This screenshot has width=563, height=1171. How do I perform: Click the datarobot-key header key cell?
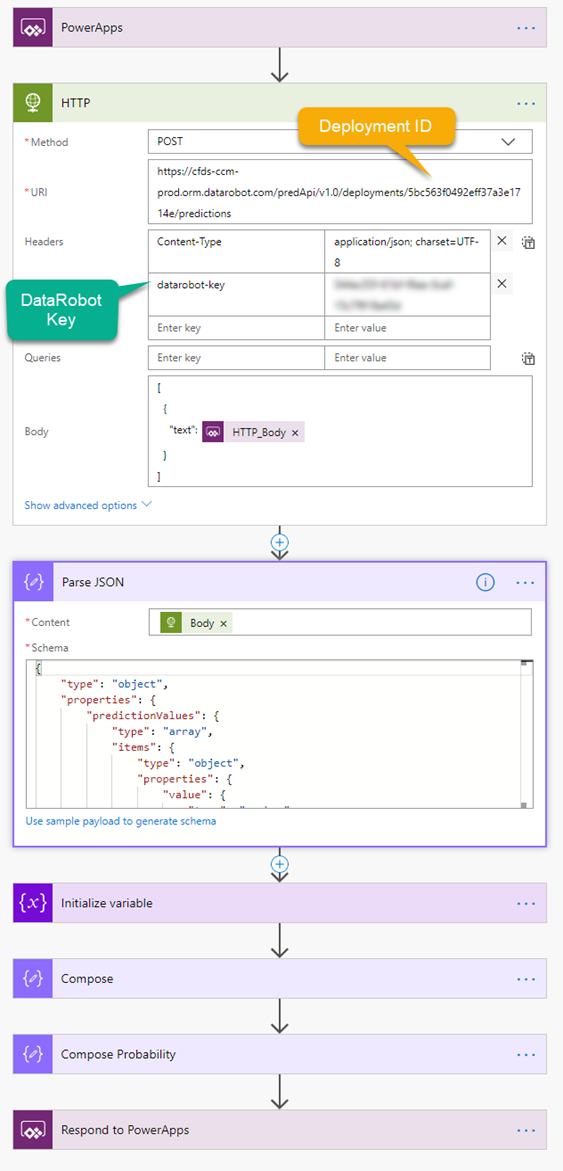click(236, 294)
